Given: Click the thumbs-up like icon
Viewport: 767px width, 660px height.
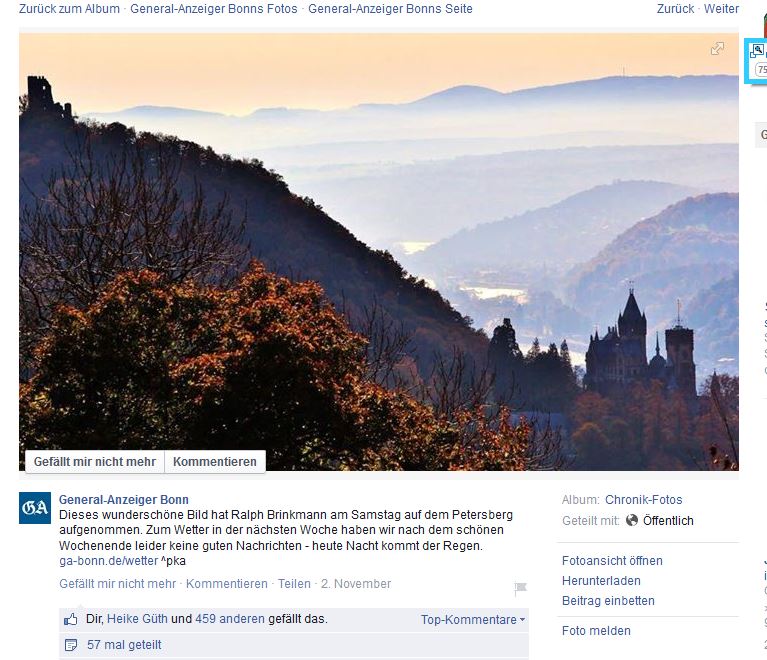Looking at the screenshot, I should (x=71, y=620).
